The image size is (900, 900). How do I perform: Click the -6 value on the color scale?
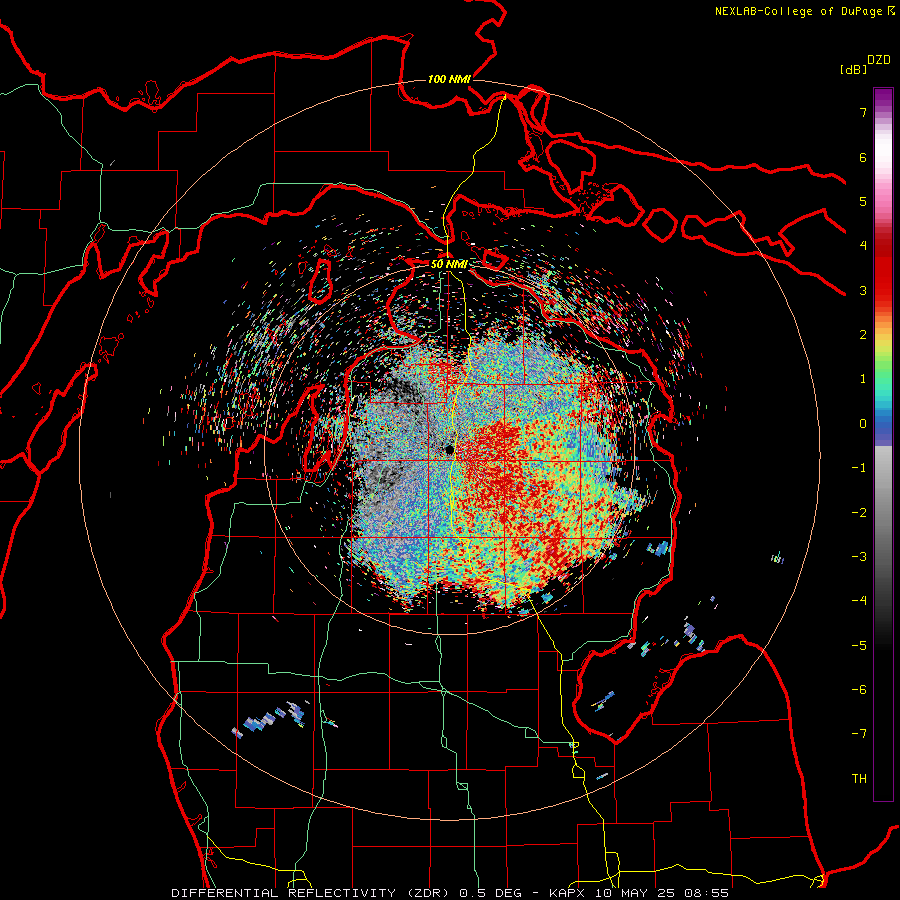pos(859,690)
